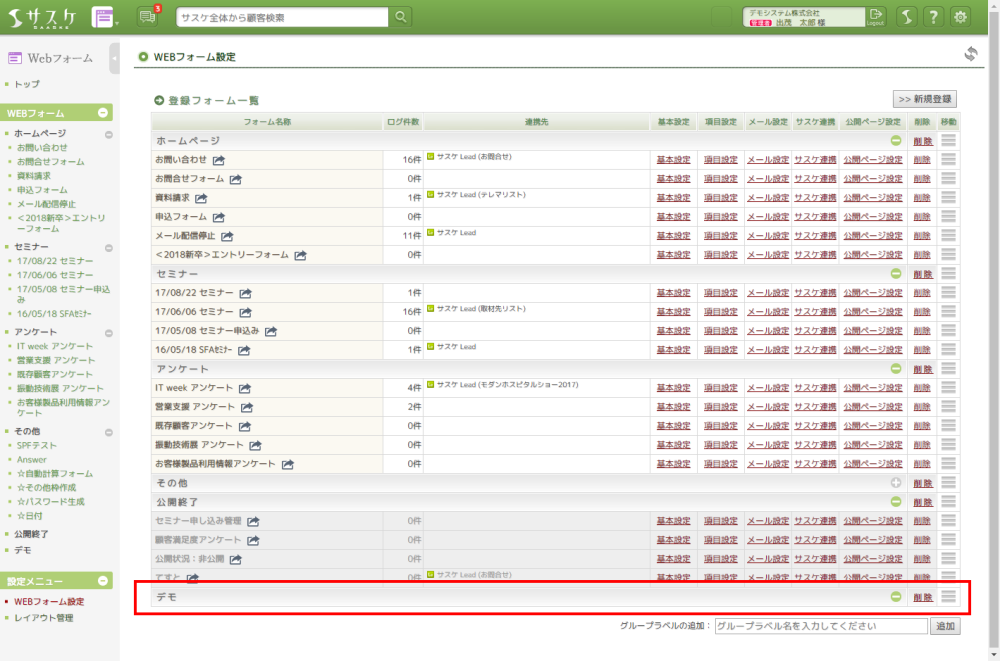Click the refresh arrows icon near page title
Screen dimensions: 1000x661
pyautogui.click(x=970, y=54)
